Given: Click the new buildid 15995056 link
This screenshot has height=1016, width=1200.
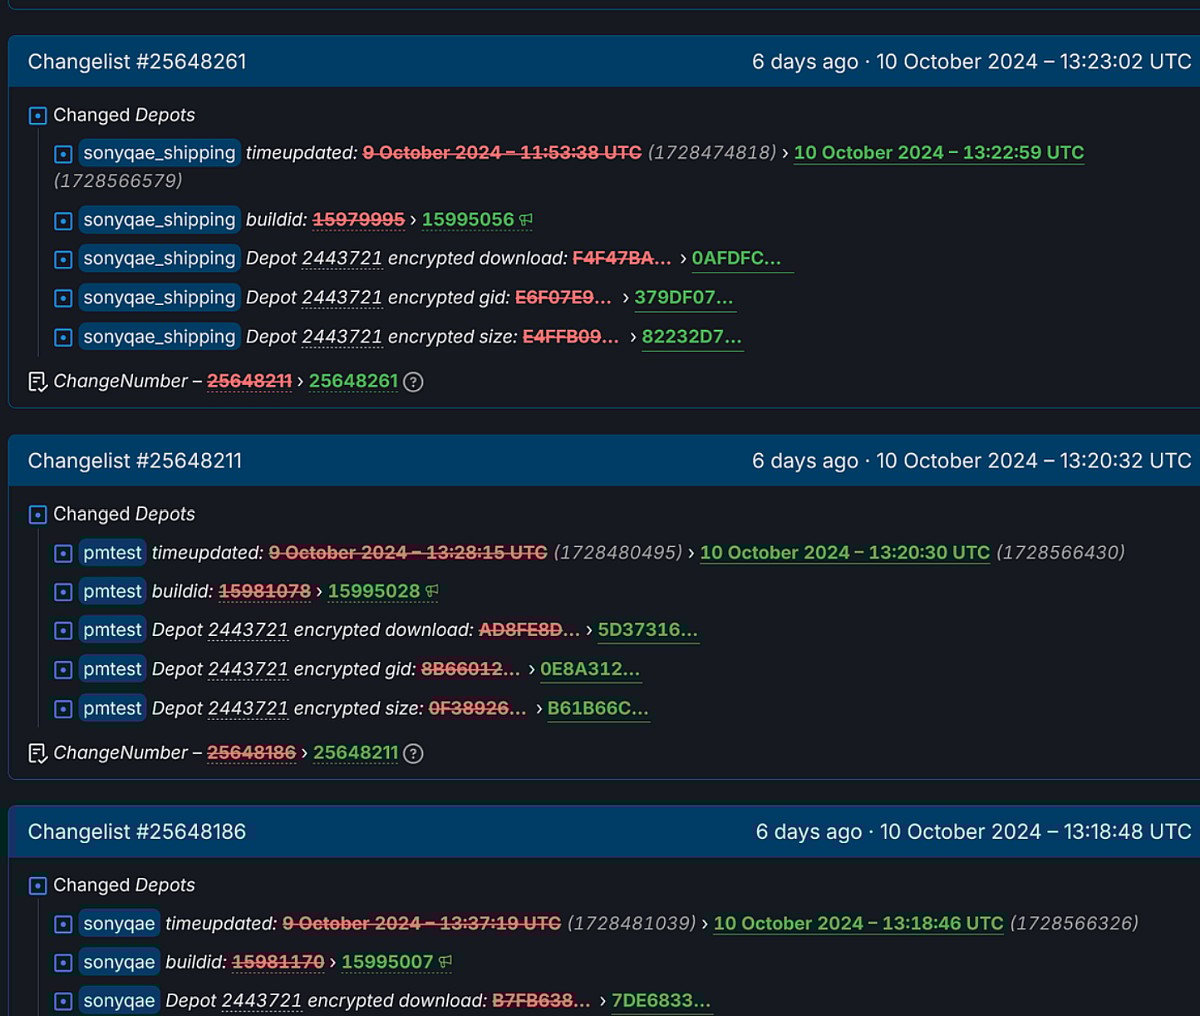Looking at the screenshot, I should click(x=467, y=220).
